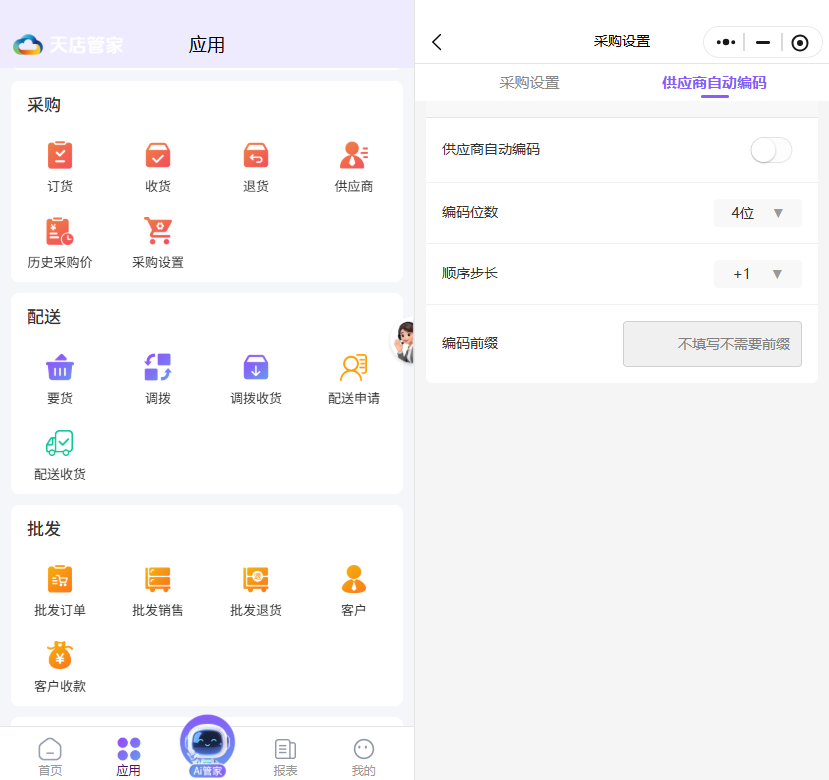
Task: Open the 订货 ordering icon
Action: pyautogui.click(x=60, y=156)
